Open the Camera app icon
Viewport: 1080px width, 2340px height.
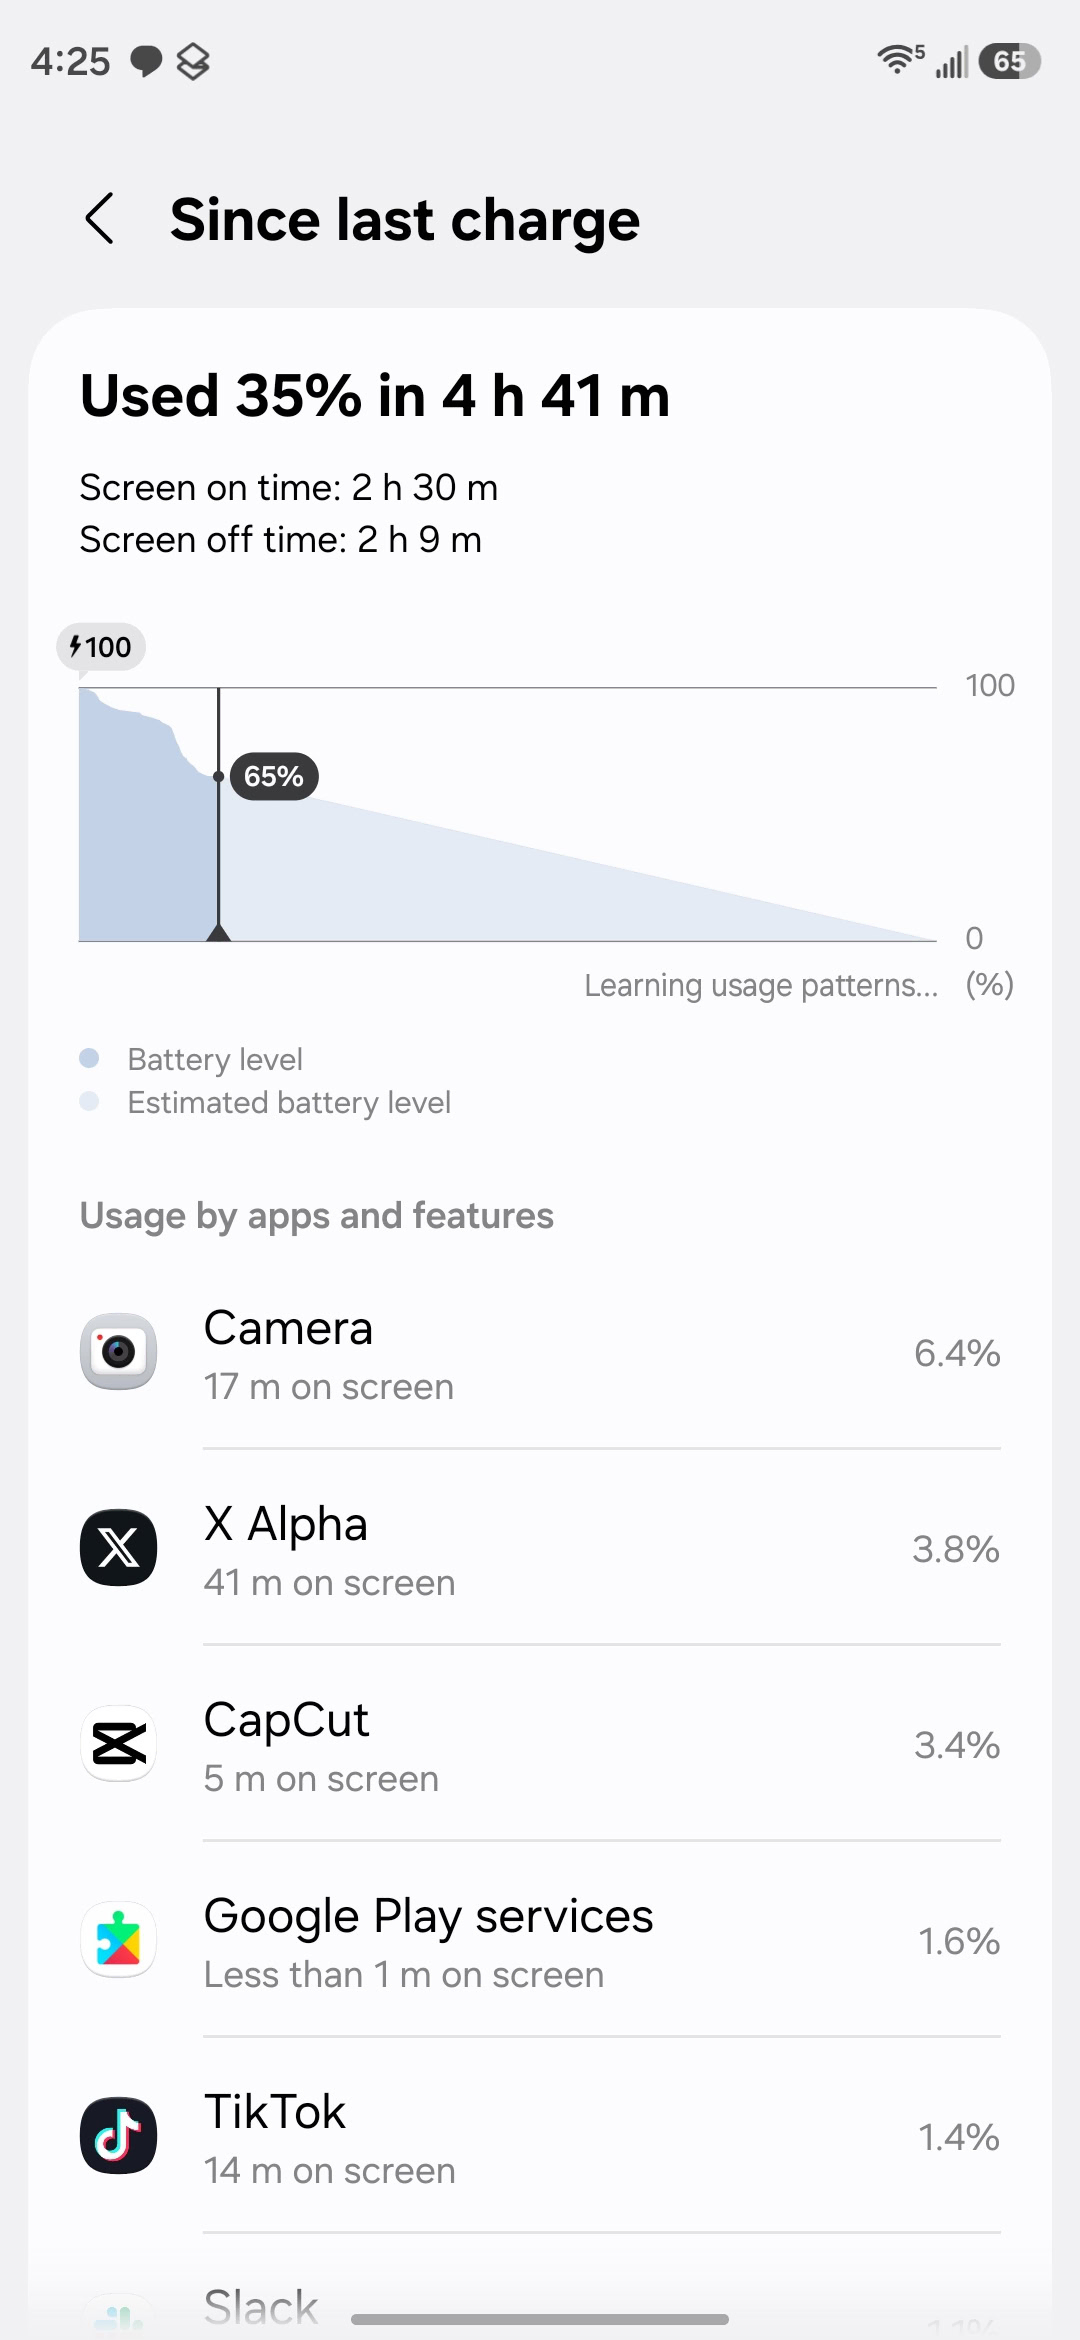[x=118, y=1351]
